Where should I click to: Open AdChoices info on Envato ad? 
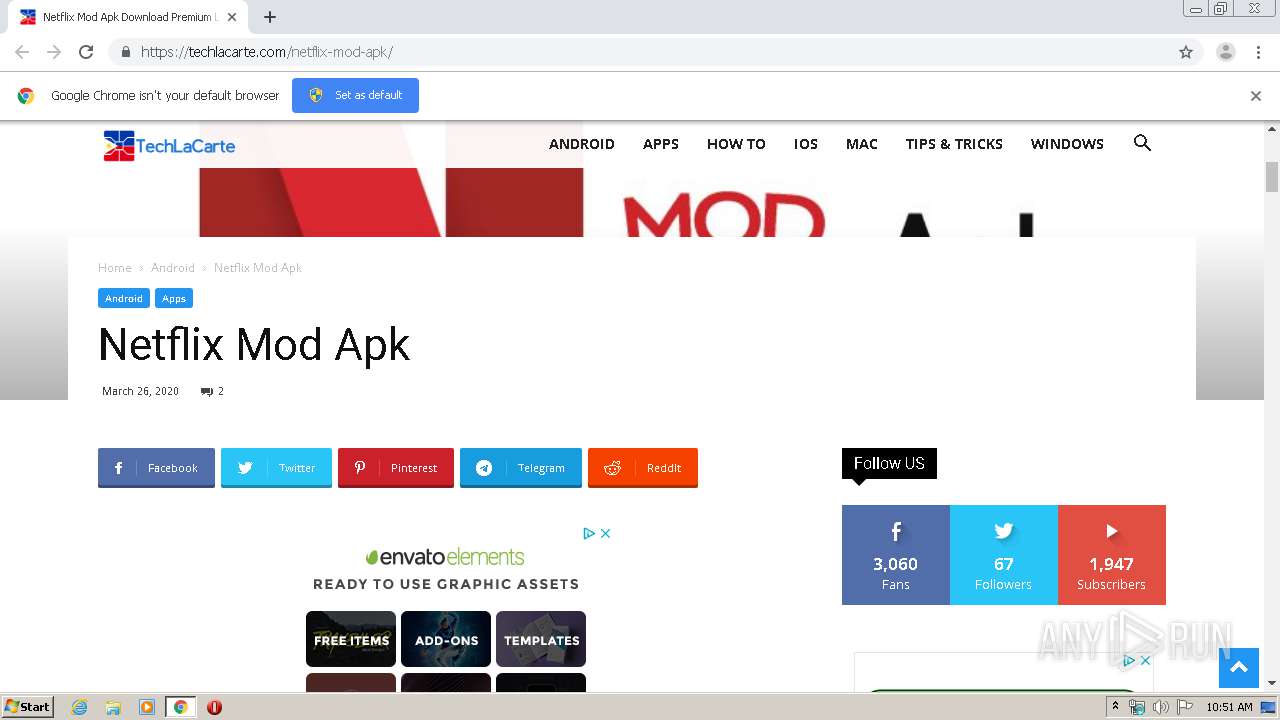pyautogui.click(x=590, y=534)
